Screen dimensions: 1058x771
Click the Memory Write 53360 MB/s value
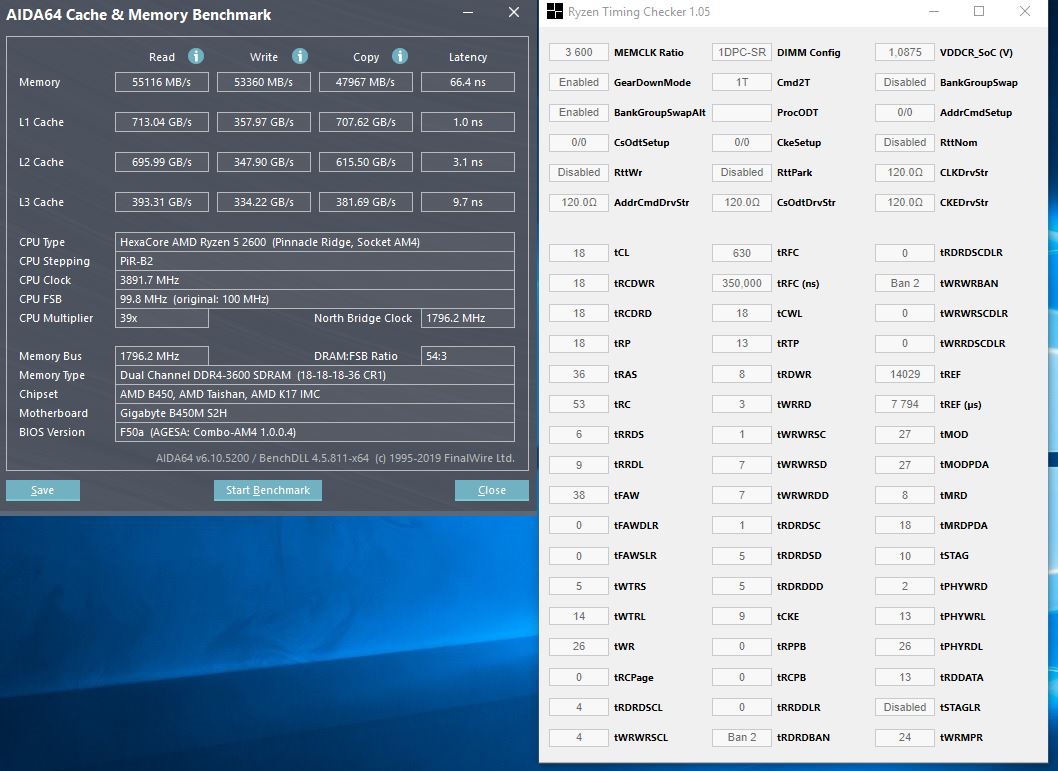pyautogui.click(x=264, y=82)
